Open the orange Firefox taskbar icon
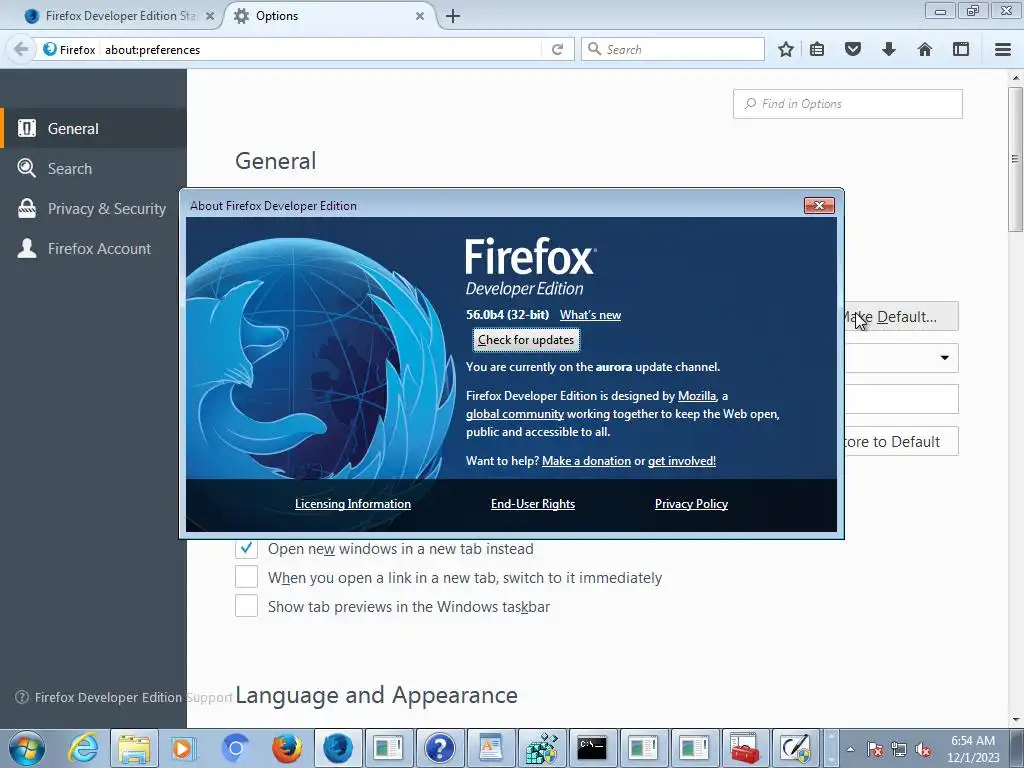1024x768 pixels. pos(286,748)
